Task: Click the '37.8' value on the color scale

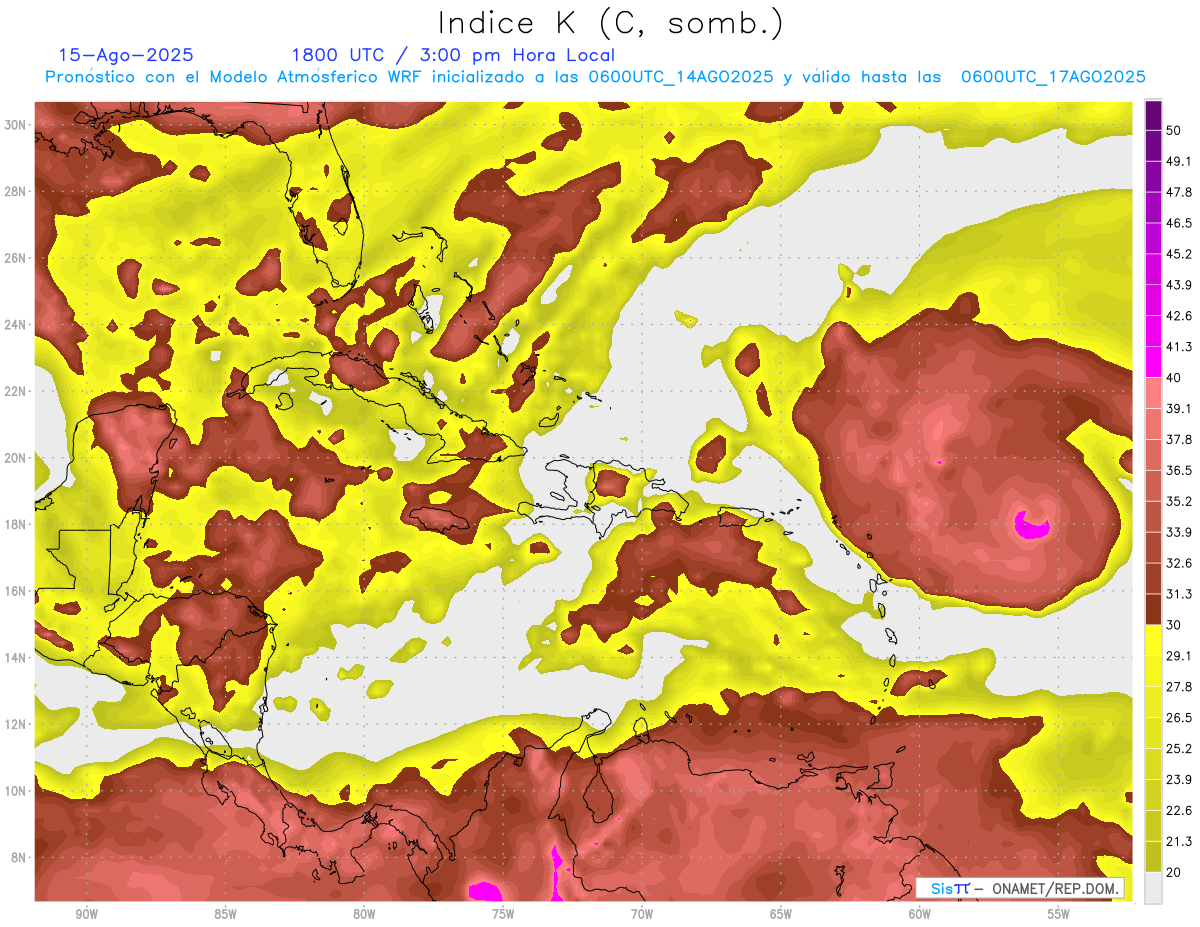Action: pyautogui.click(x=1178, y=440)
